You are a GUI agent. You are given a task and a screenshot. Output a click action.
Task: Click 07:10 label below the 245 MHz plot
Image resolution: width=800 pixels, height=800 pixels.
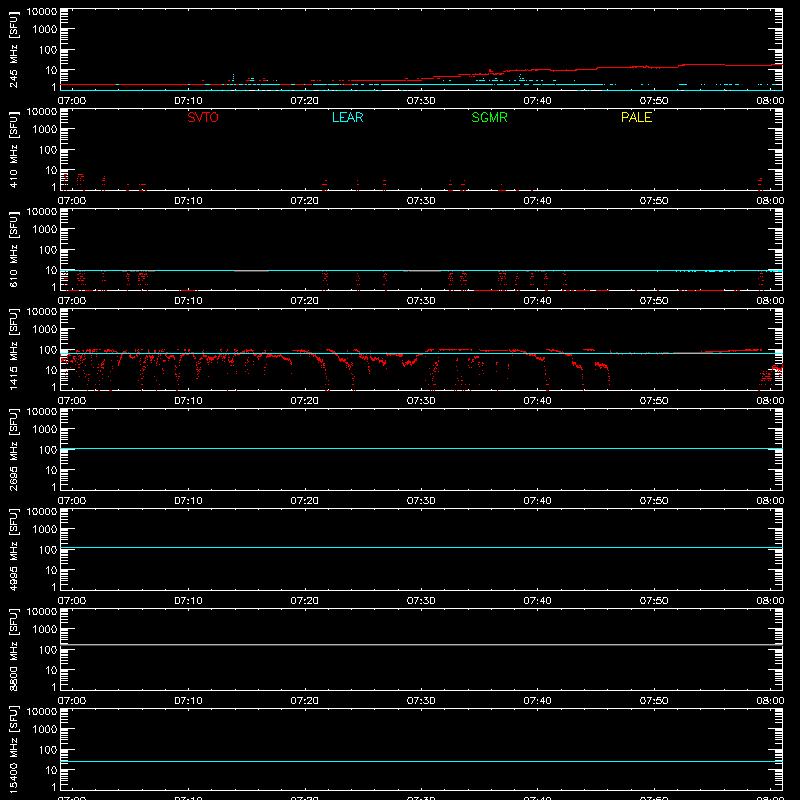tap(188, 101)
